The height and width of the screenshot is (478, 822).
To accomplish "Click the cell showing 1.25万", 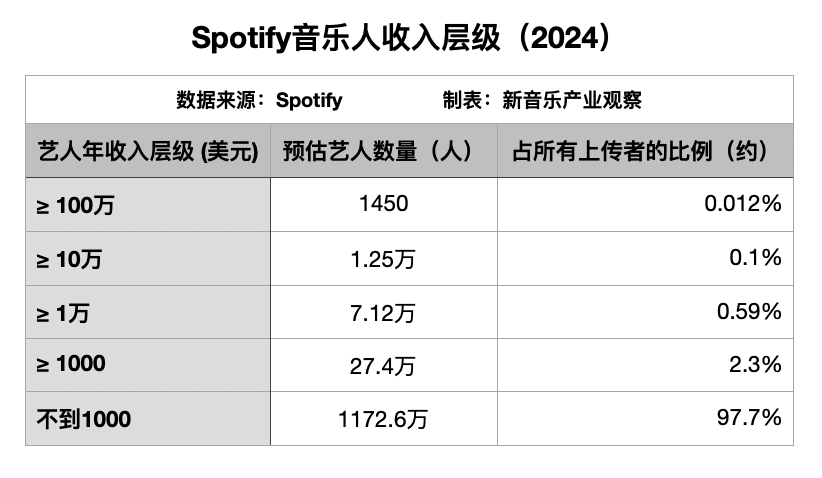I will pyautogui.click(x=383, y=259).
